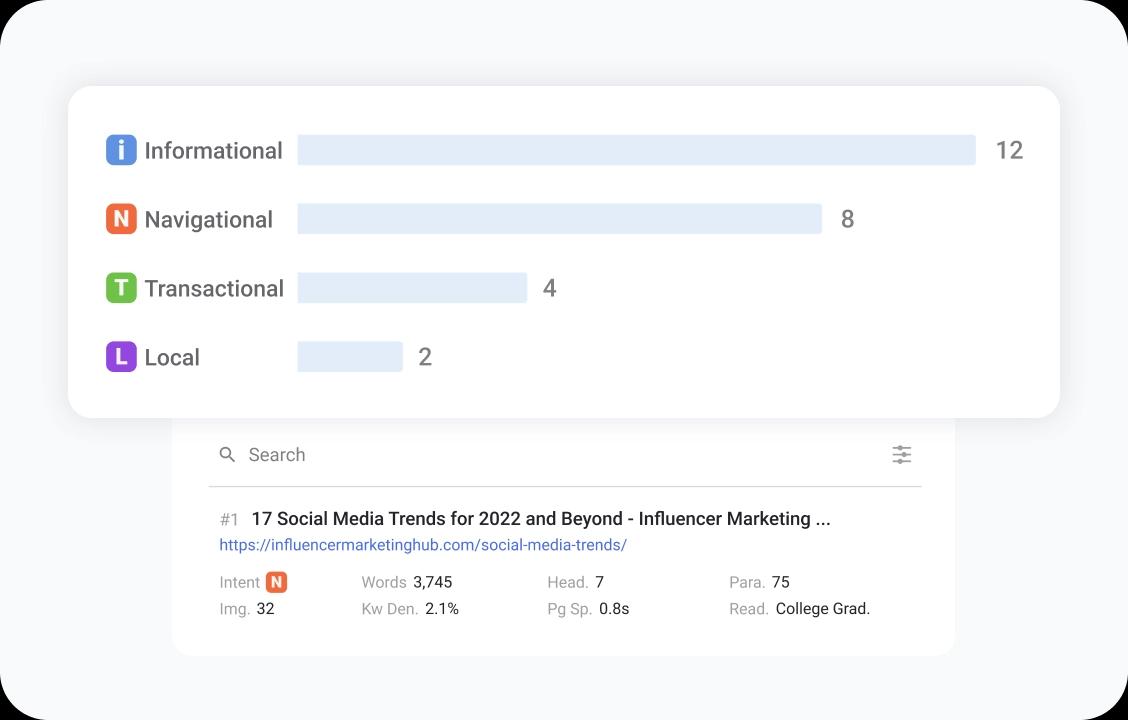This screenshot has height=720, width=1128.
Task: Click the magnifying glass search icon
Action: (228, 455)
